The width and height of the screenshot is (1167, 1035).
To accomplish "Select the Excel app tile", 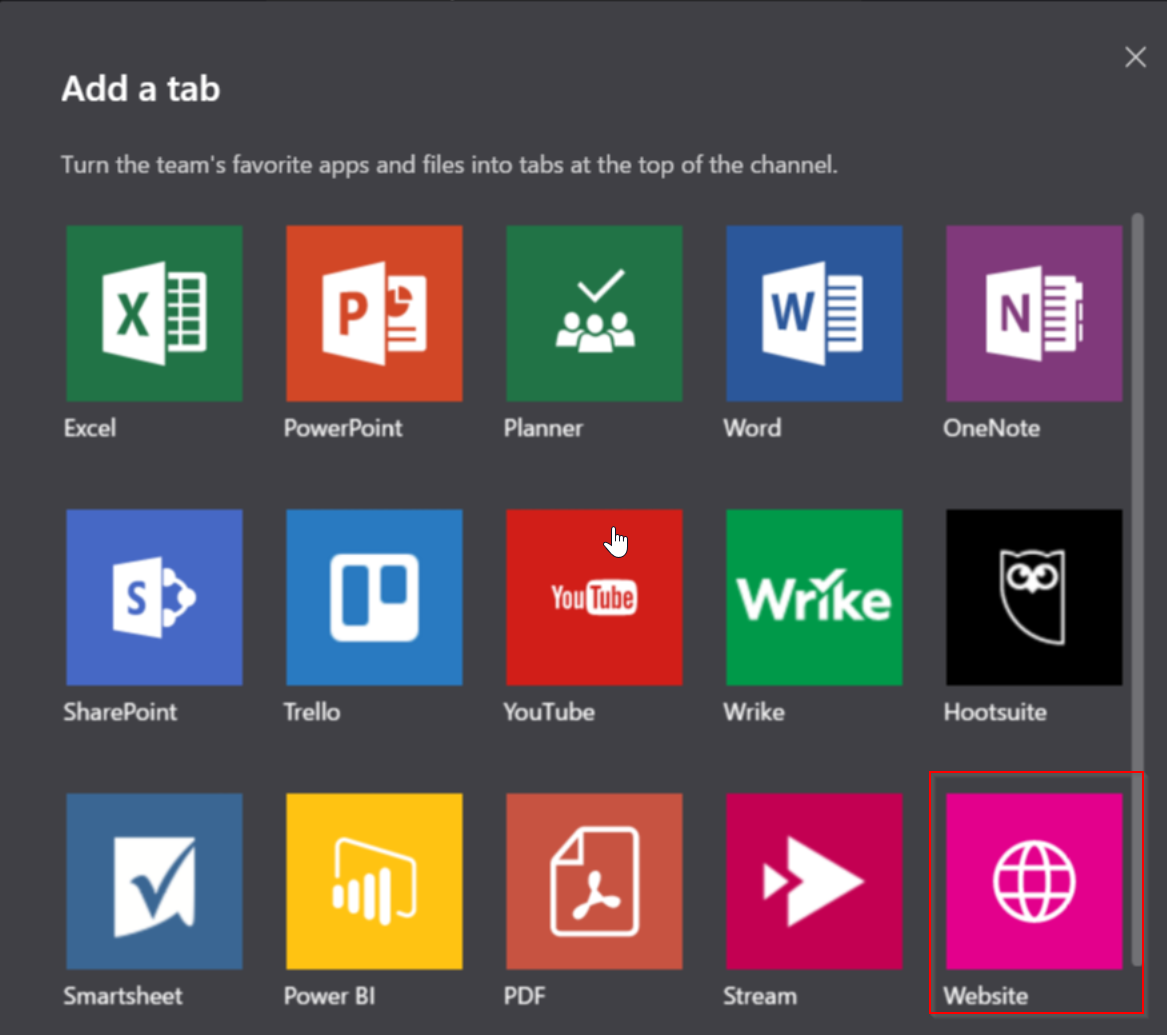I will pyautogui.click(x=154, y=313).
